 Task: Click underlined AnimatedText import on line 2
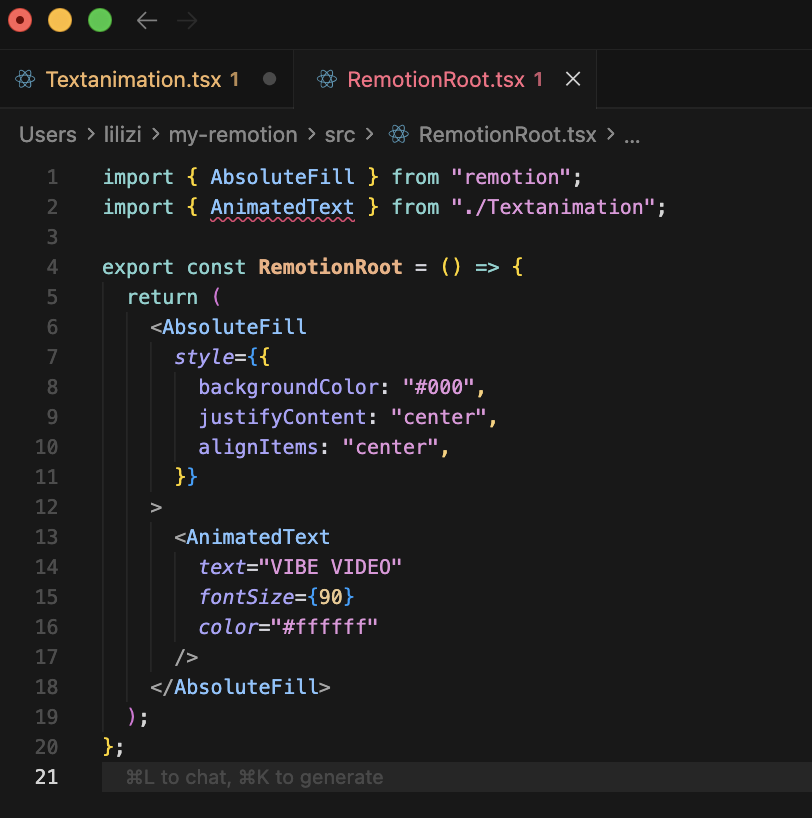(x=282, y=207)
